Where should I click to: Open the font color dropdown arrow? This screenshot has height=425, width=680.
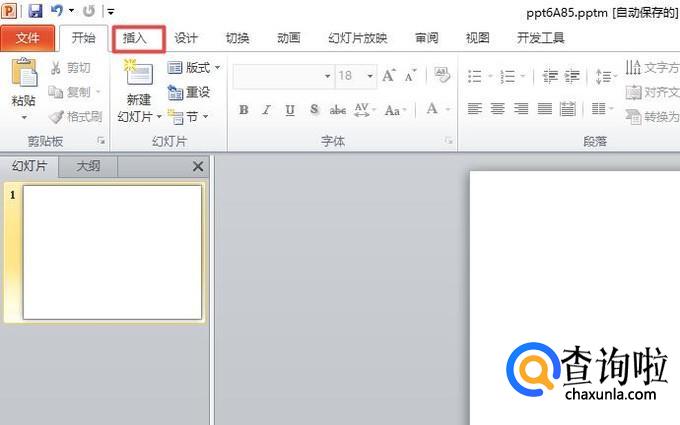click(x=448, y=109)
